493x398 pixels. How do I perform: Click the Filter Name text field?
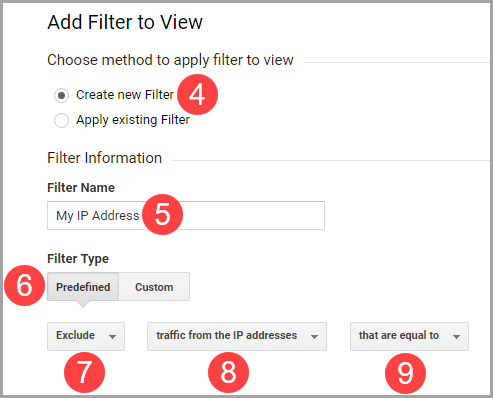[x=186, y=215]
